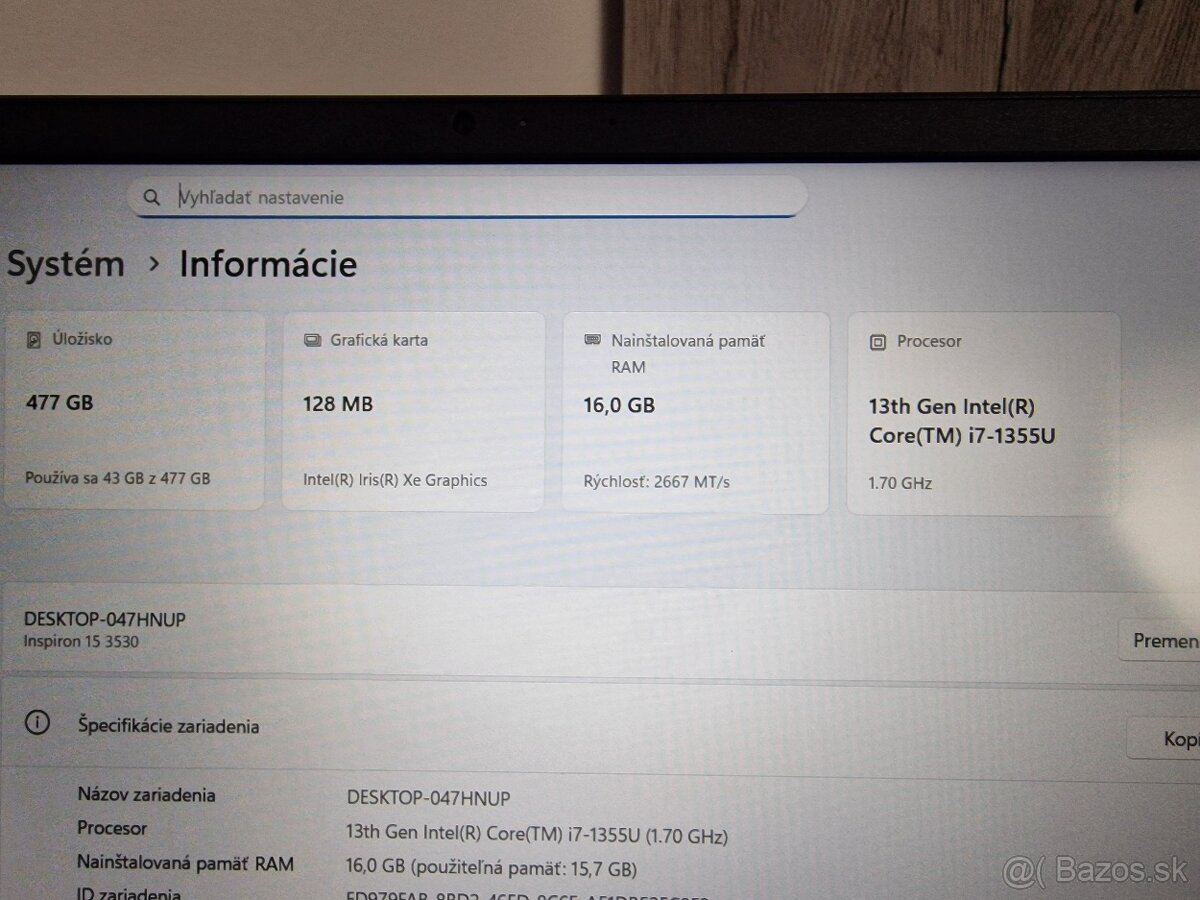Expand the Špecifikácie zariadenia section

point(170,726)
